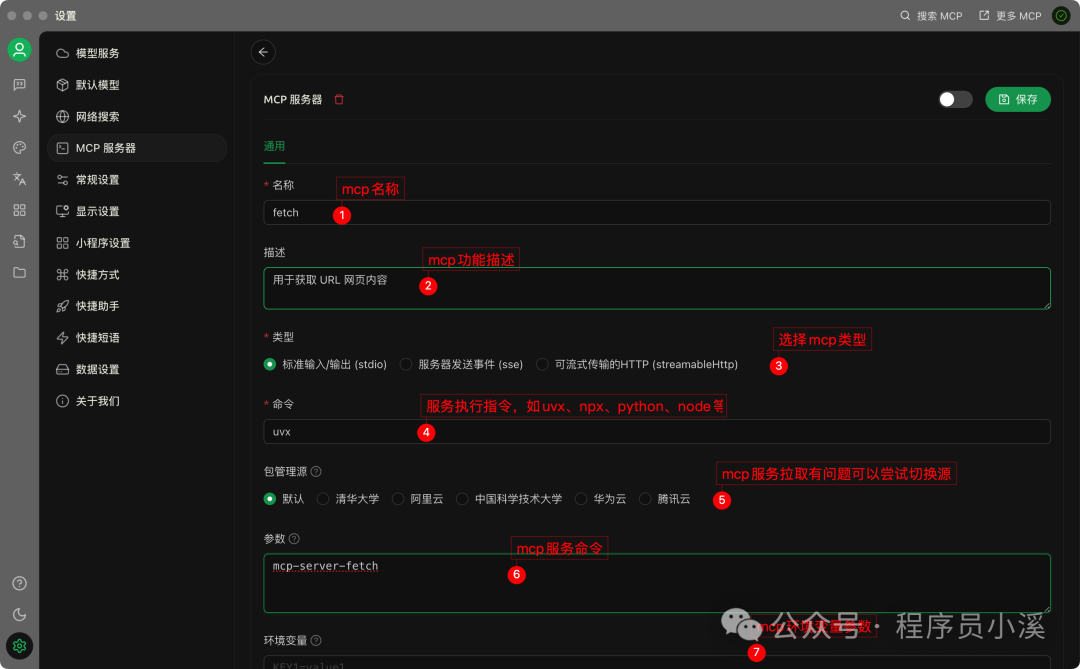The height and width of the screenshot is (669, 1080).
Task: Open 快捷方式 settings
Action: tap(136, 275)
